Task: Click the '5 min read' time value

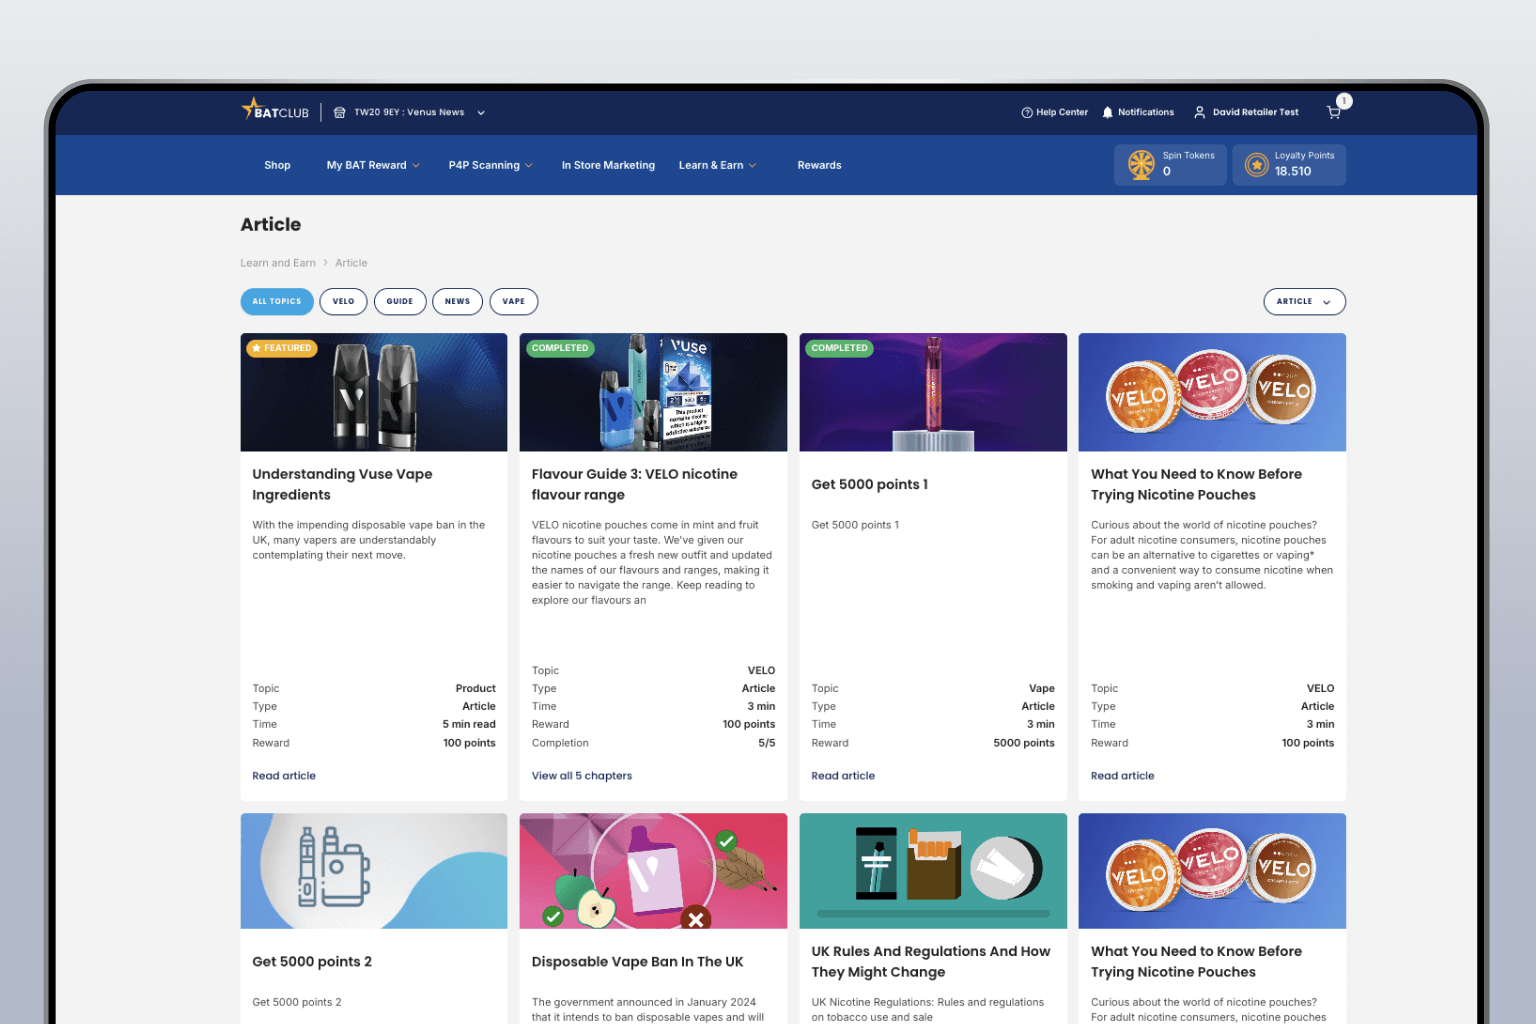Action: (469, 725)
